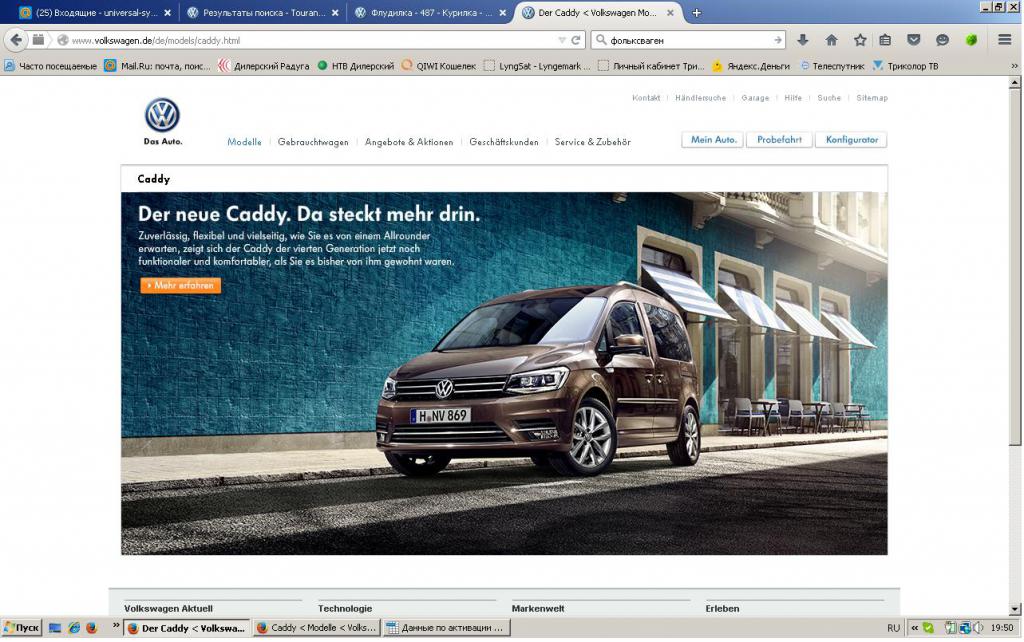
Task: Open the Suche link
Action: coord(829,98)
